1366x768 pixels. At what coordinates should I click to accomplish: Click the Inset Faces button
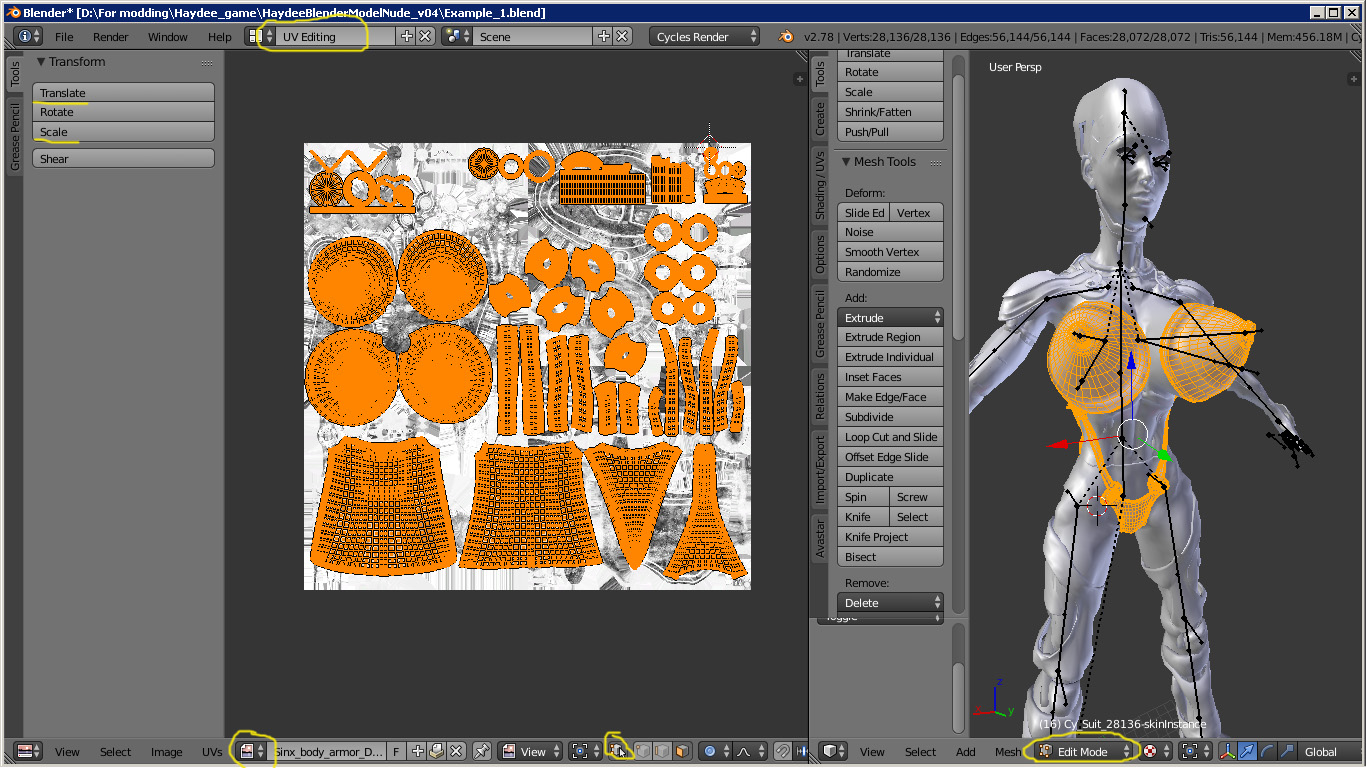coord(890,377)
